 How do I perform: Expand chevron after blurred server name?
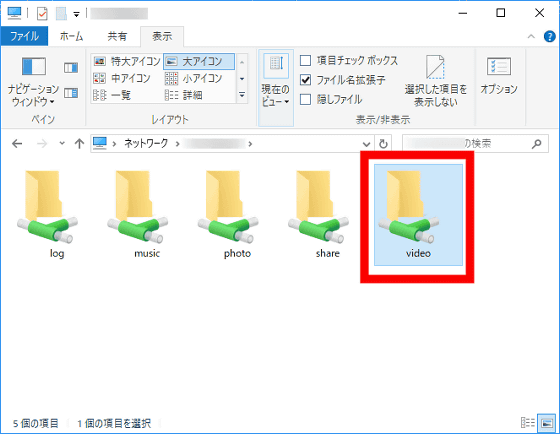pyautogui.click(x=250, y=144)
